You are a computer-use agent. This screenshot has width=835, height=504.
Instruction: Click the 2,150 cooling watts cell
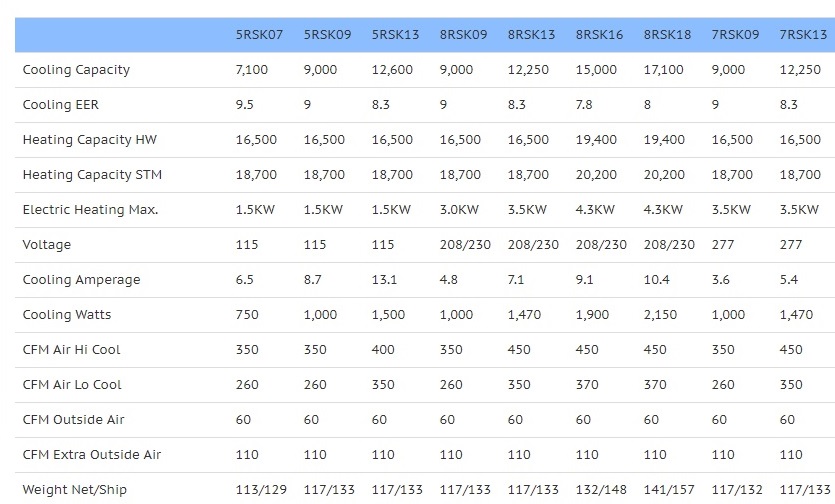(660, 314)
